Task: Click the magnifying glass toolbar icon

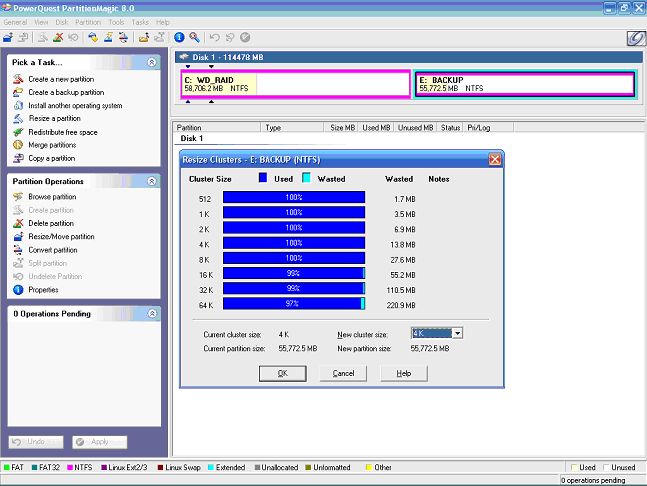Action: click(x=194, y=37)
